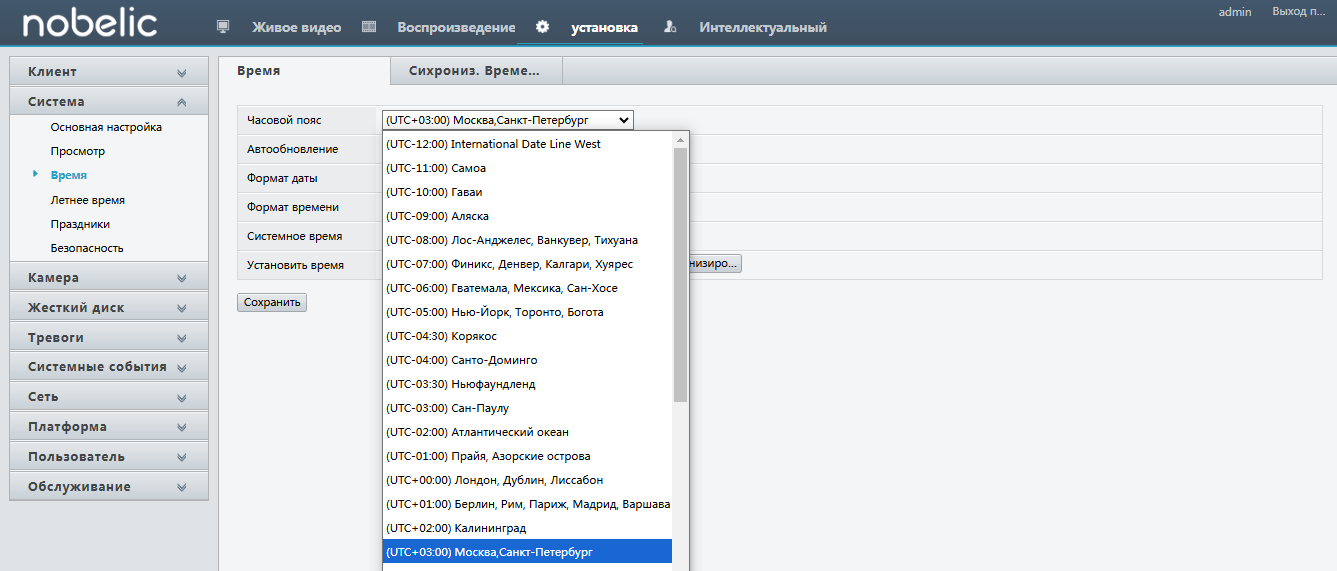Screen dimensions: 1337x571
Task: Click the setup gear icon
Action: 542,27
